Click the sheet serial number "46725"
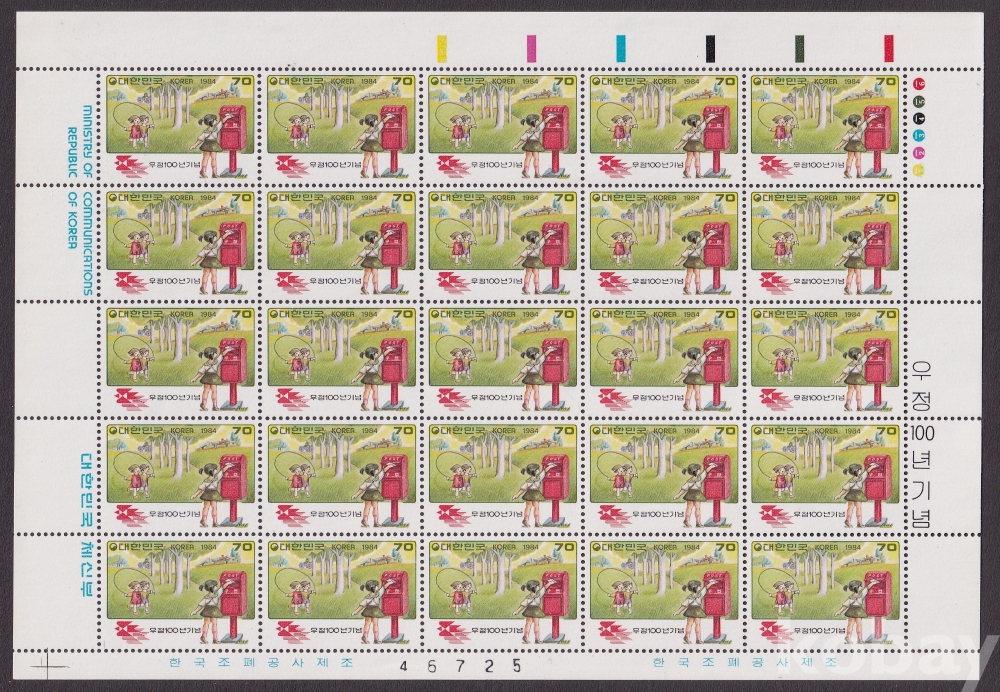 tap(459, 666)
